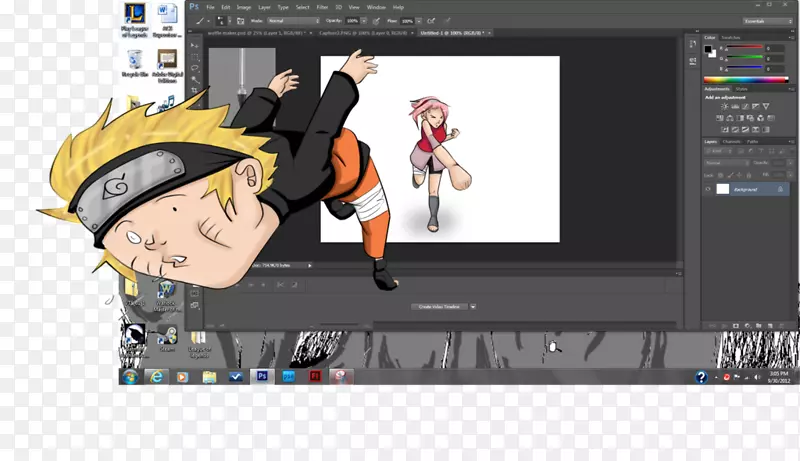Select the Background layer thumbnail
800x461 pixels.
click(x=722, y=188)
